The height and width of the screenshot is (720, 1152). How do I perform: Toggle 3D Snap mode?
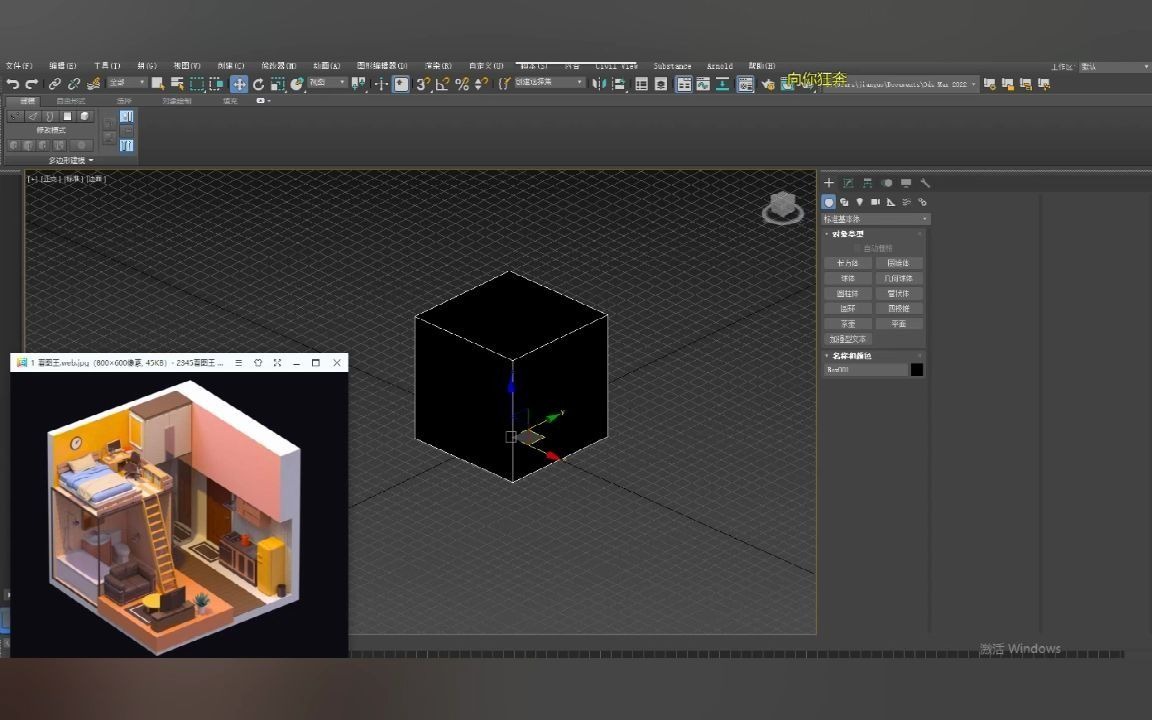click(426, 84)
